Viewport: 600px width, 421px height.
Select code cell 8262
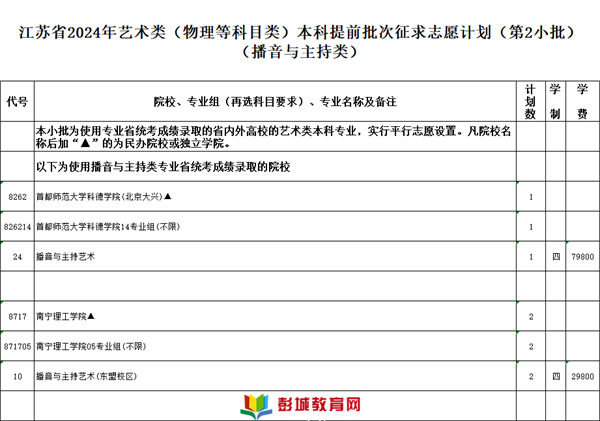pos(17,197)
